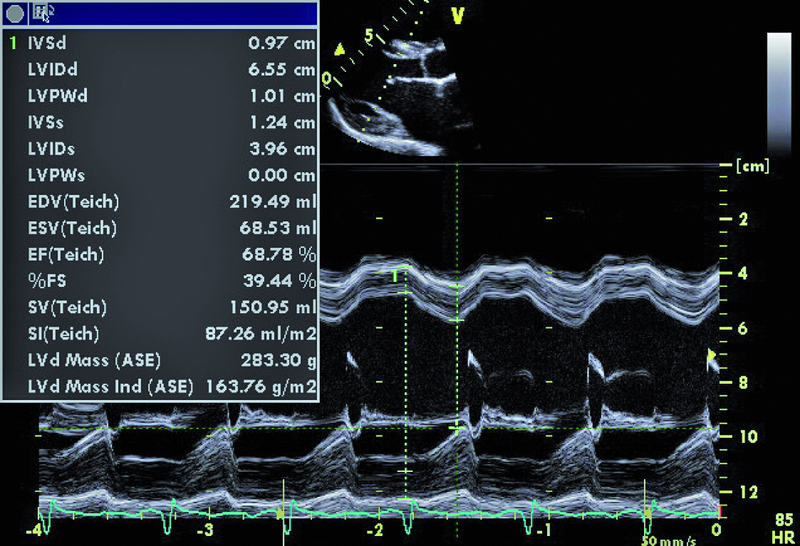Choose the %FS measurement line

point(160,280)
